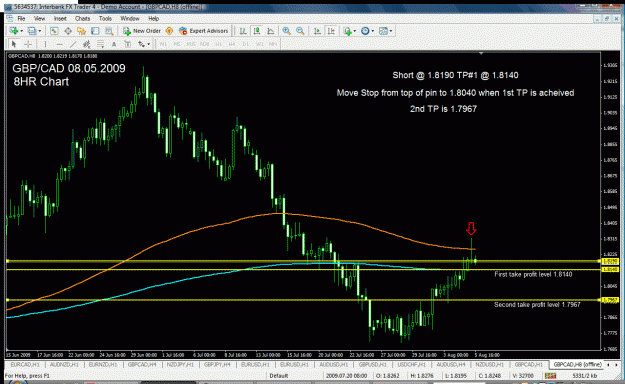Zoom in on the chart

[x=286, y=31]
